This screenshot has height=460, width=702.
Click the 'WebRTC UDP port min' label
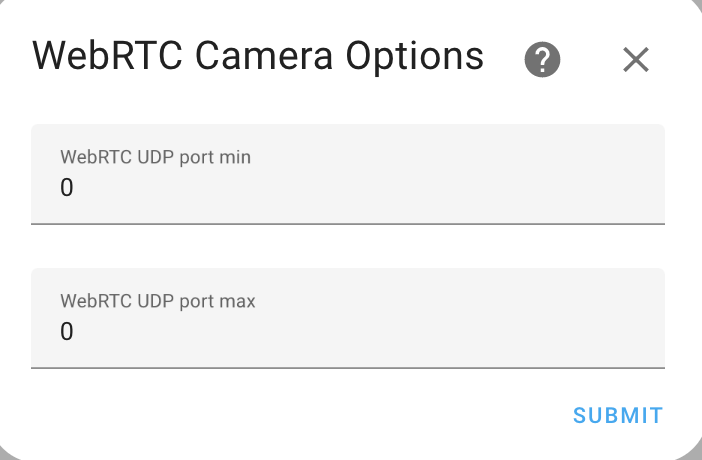pyautogui.click(x=155, y=158)
